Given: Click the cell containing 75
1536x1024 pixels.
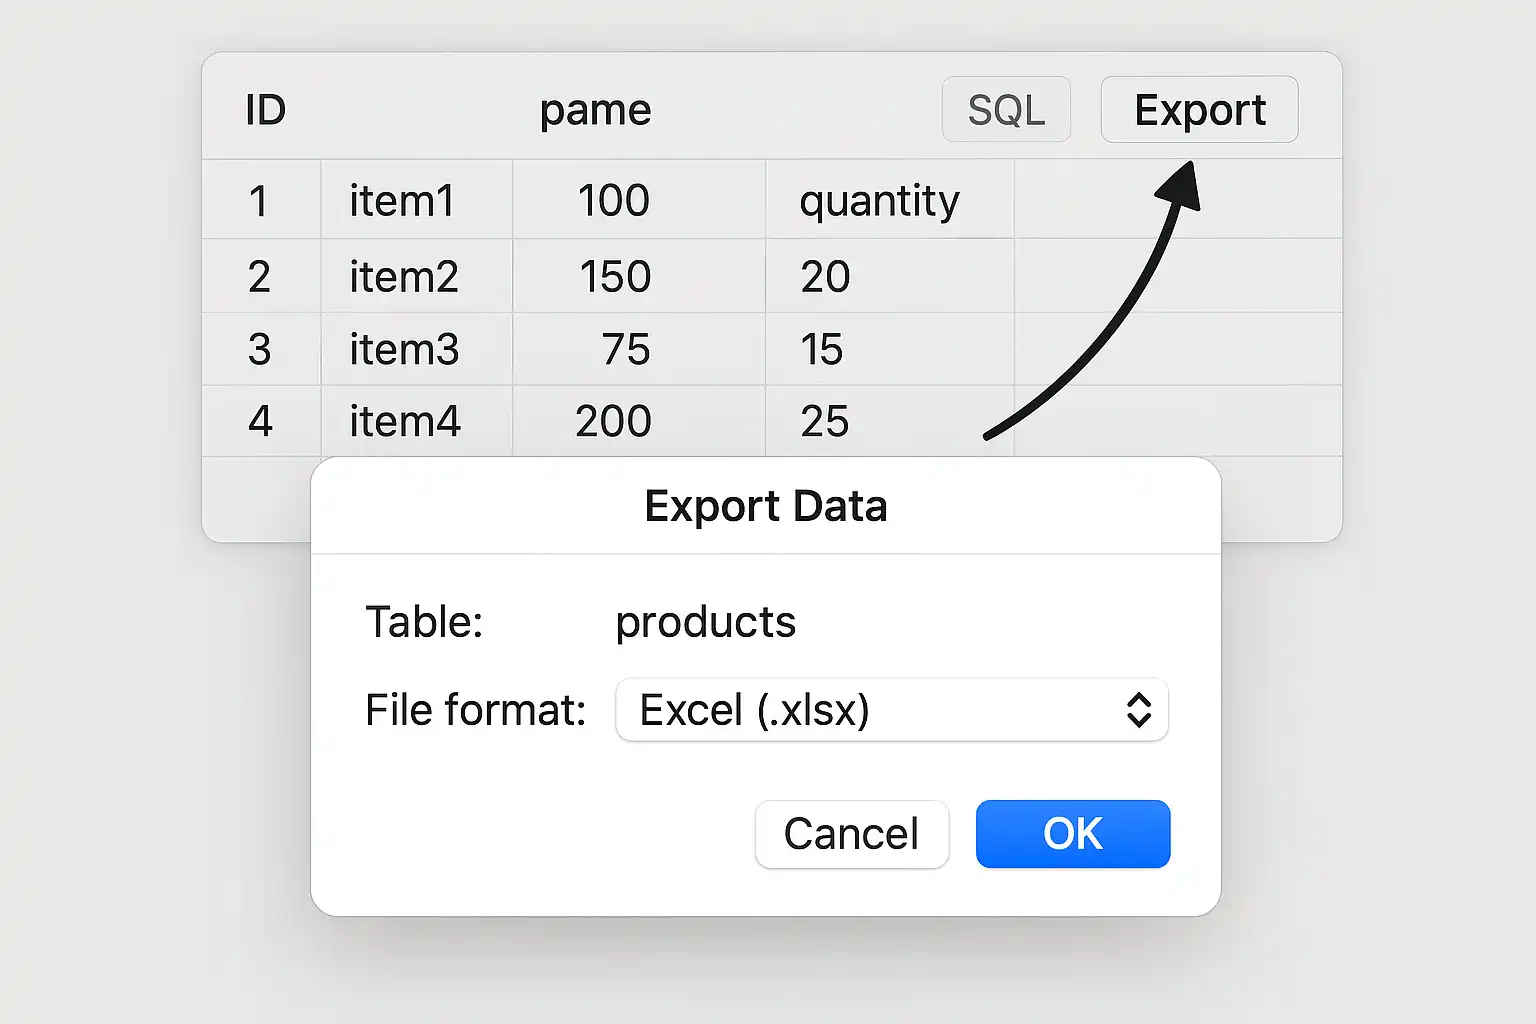Looking at the screenshot, I should tap(639, 349).
